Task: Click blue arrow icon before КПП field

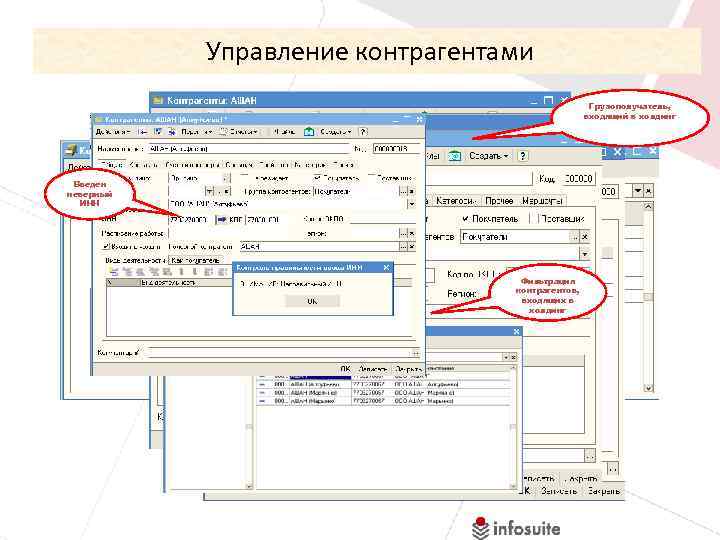Action: point(221,219)
